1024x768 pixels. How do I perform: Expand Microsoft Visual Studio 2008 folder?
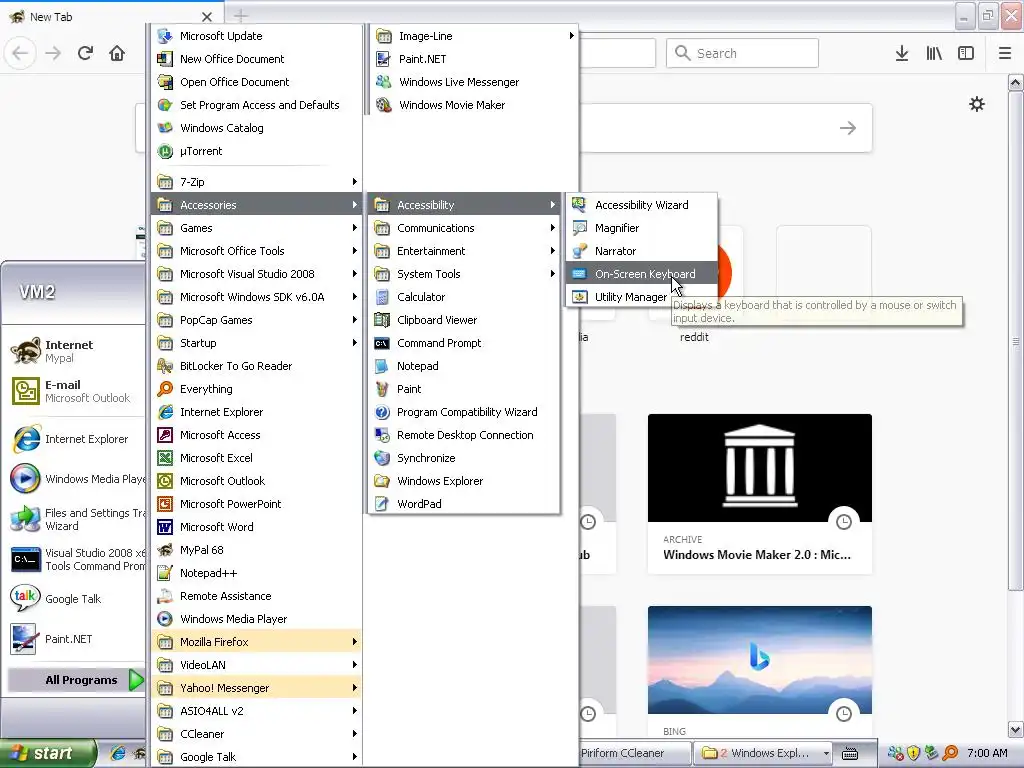pyautogui.click(x=257, y=274)
